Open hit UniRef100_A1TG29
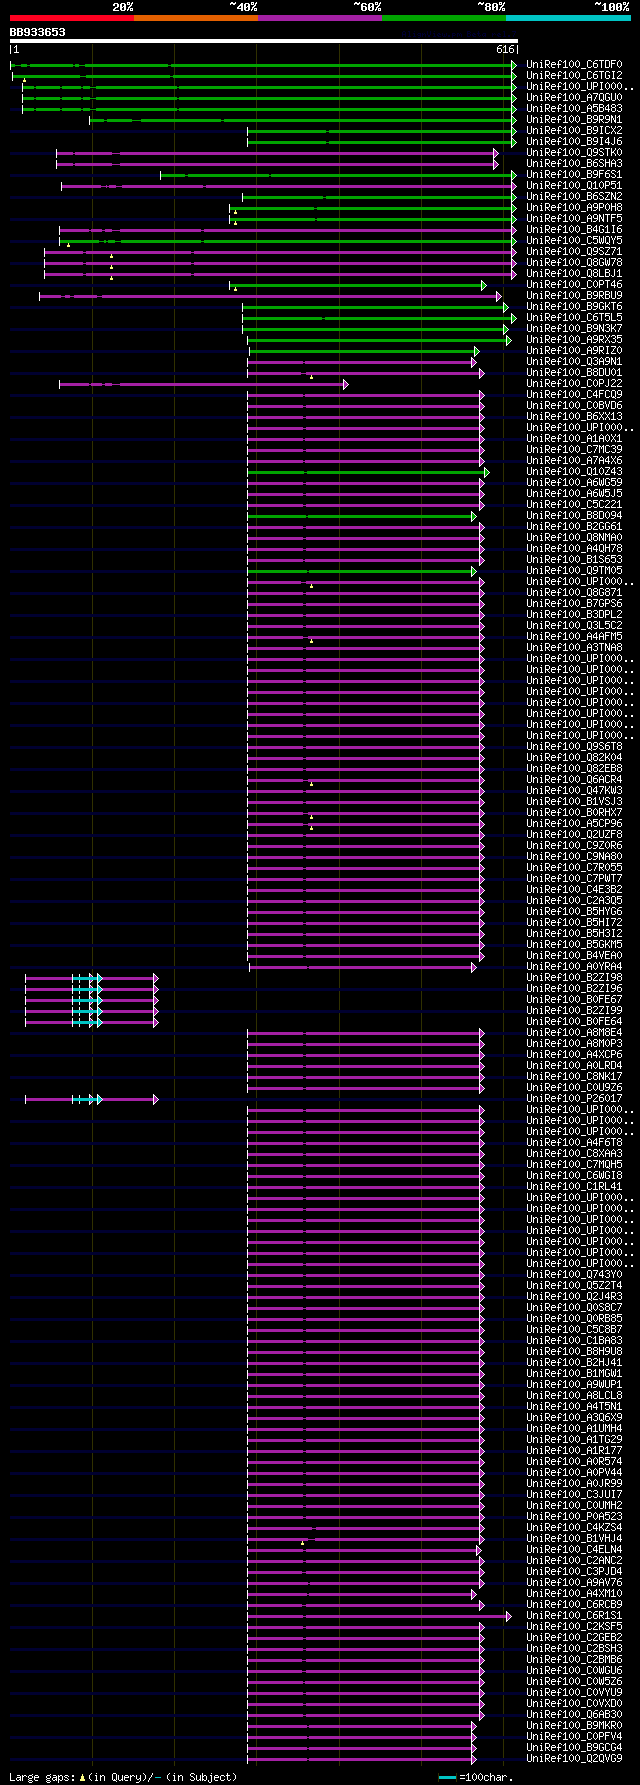 click(575, 1440)
